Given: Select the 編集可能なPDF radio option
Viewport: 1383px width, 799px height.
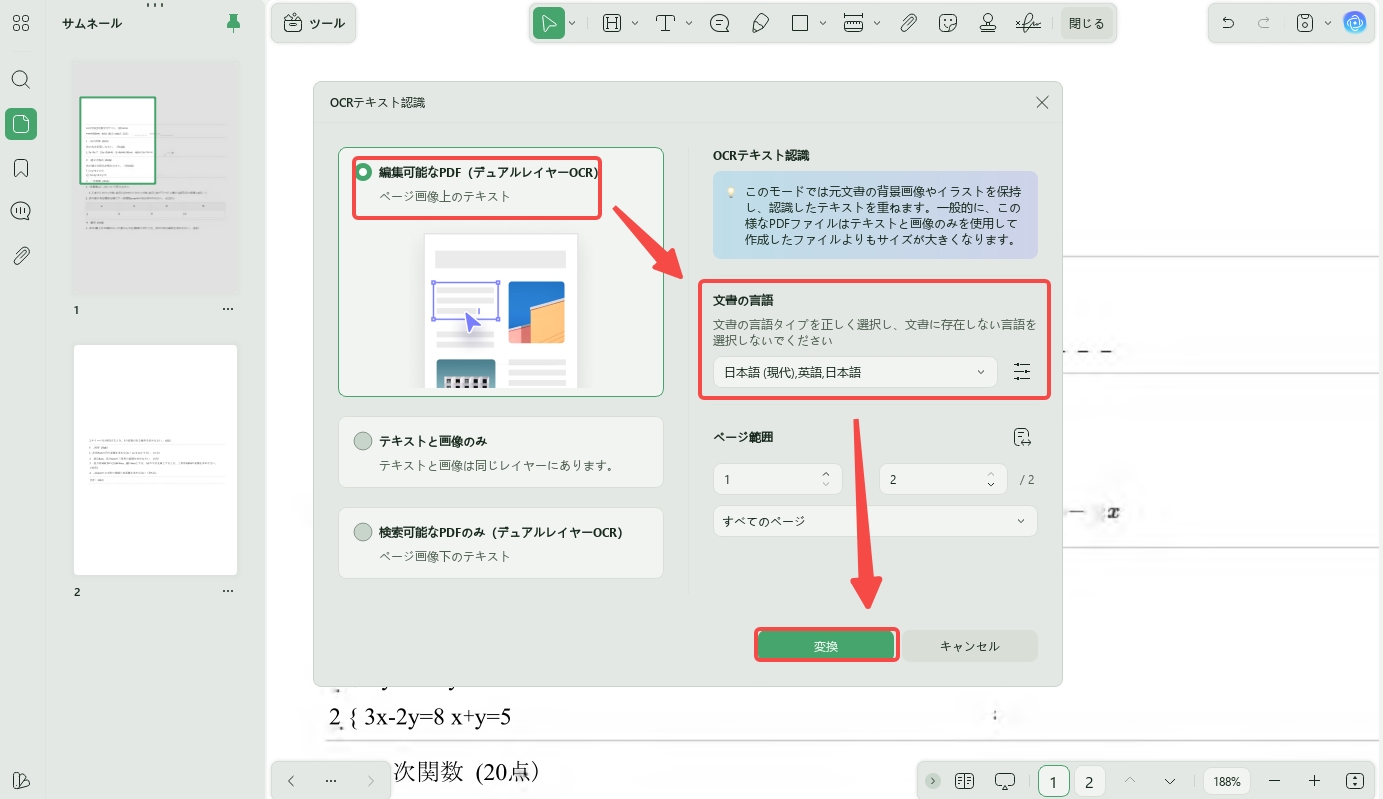Looking at the screenshot, I should (363, 172).
